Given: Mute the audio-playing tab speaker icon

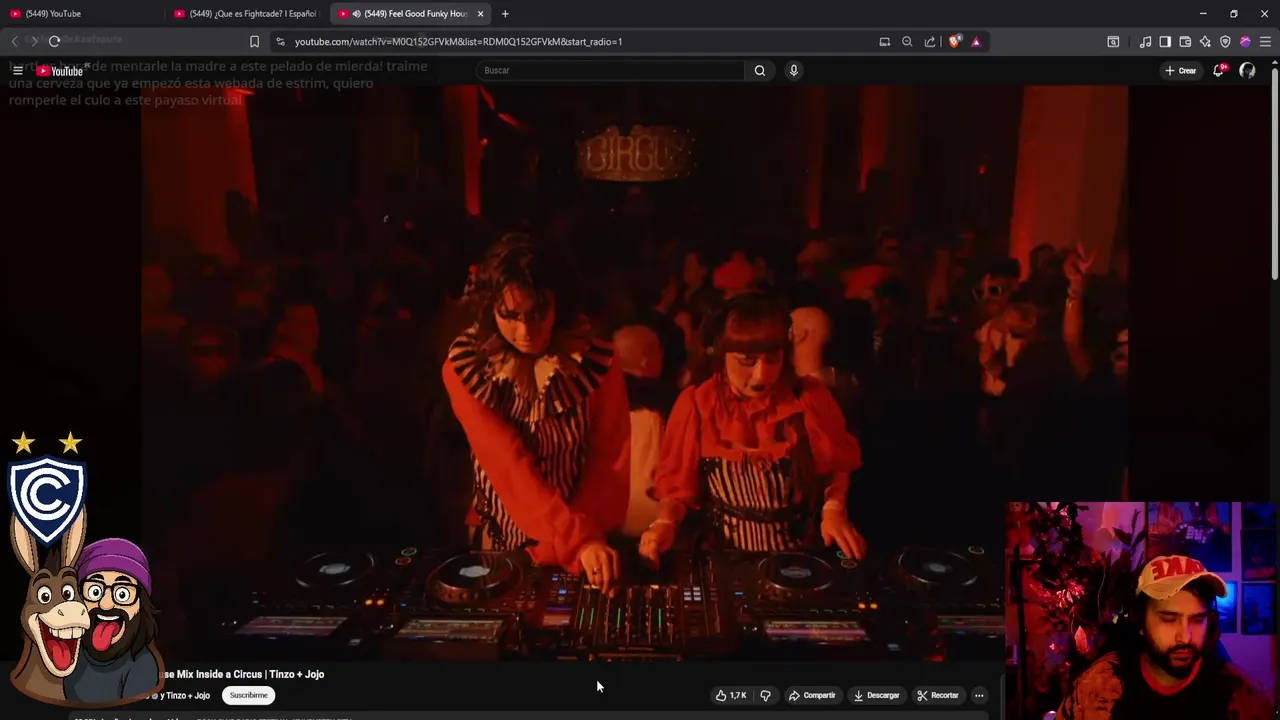Looking at the screenshot, I should 357,13.
